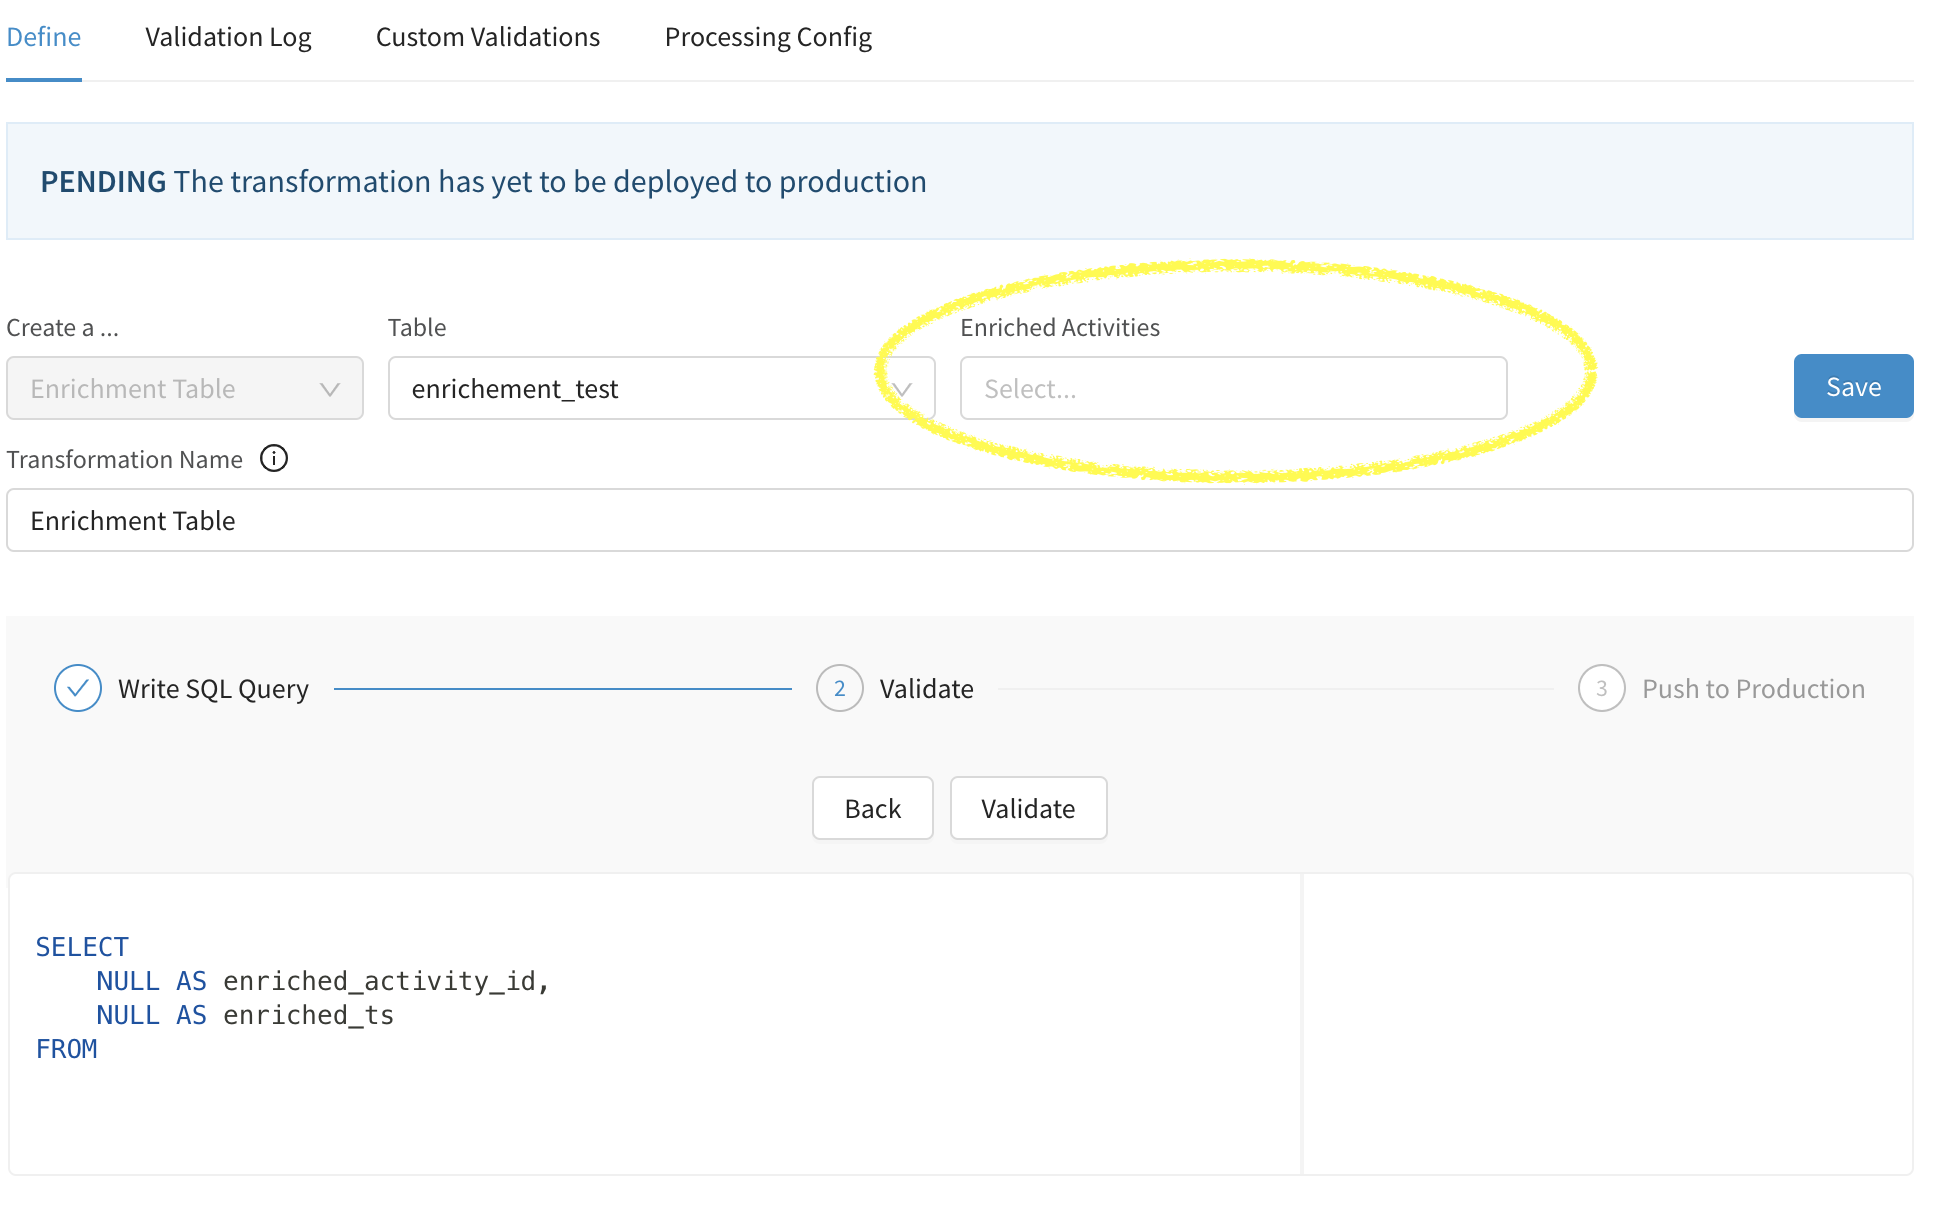Click the empty right results panel

1608,1024
